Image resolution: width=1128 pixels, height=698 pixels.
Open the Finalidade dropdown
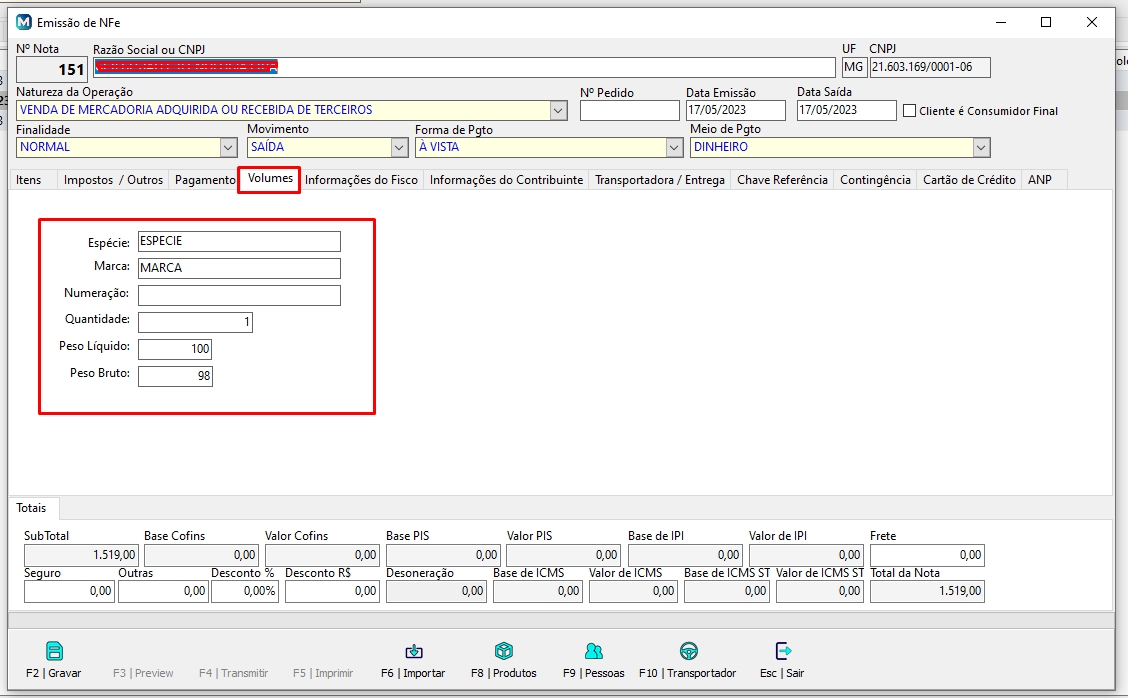(228, 147)
